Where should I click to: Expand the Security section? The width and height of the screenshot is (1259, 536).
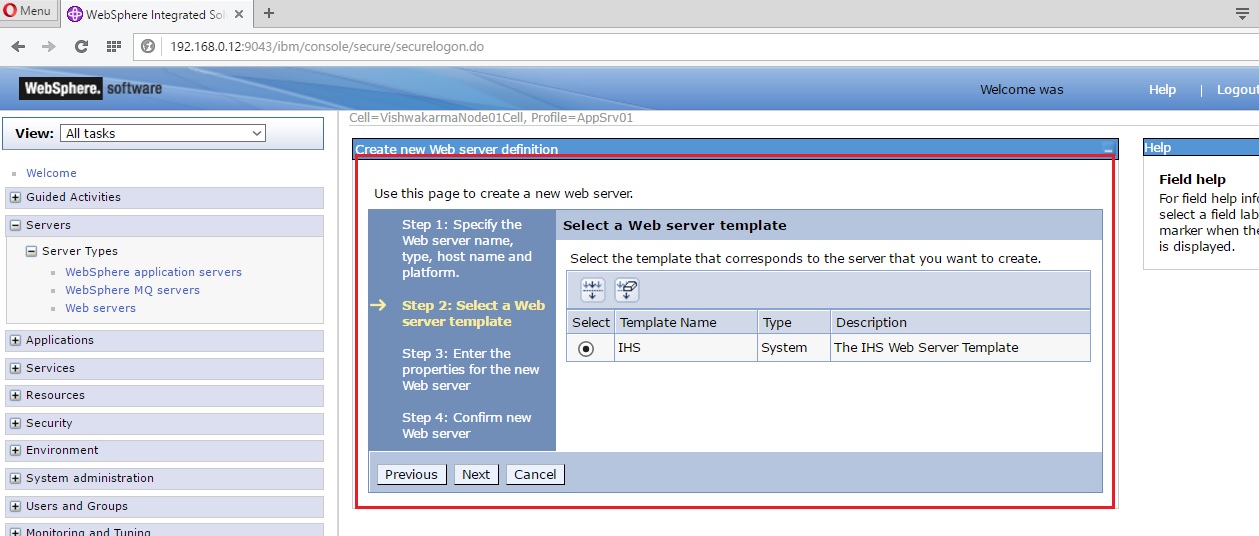(x=15, y=424)
